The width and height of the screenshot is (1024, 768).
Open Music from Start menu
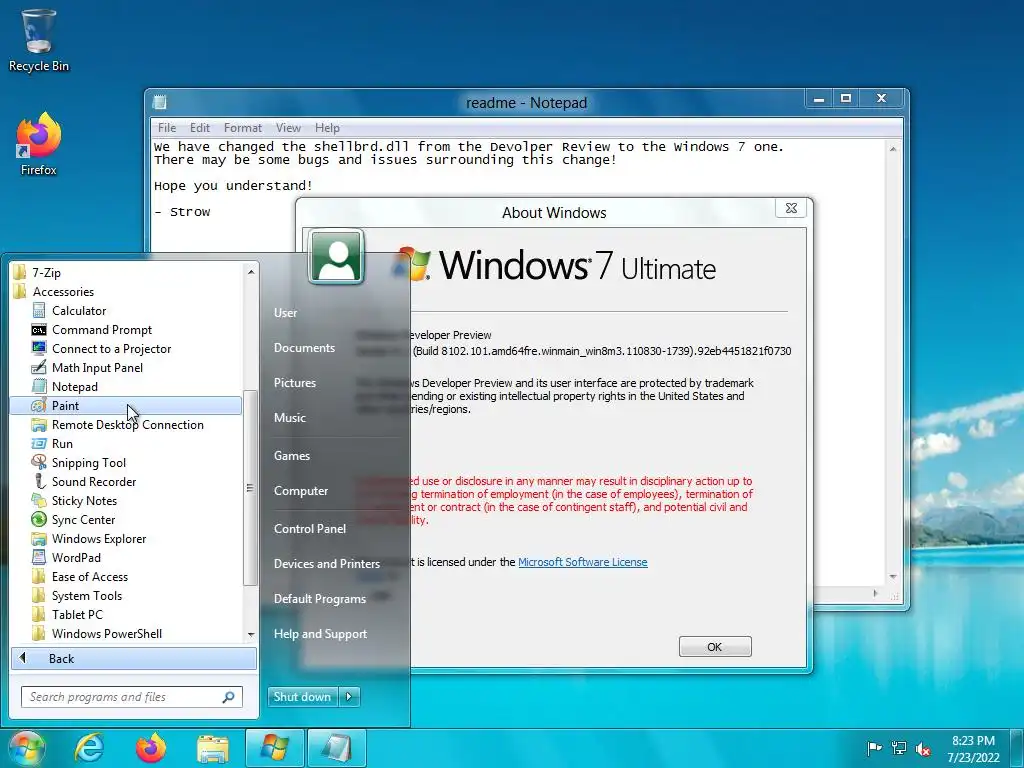click(290, 418)
